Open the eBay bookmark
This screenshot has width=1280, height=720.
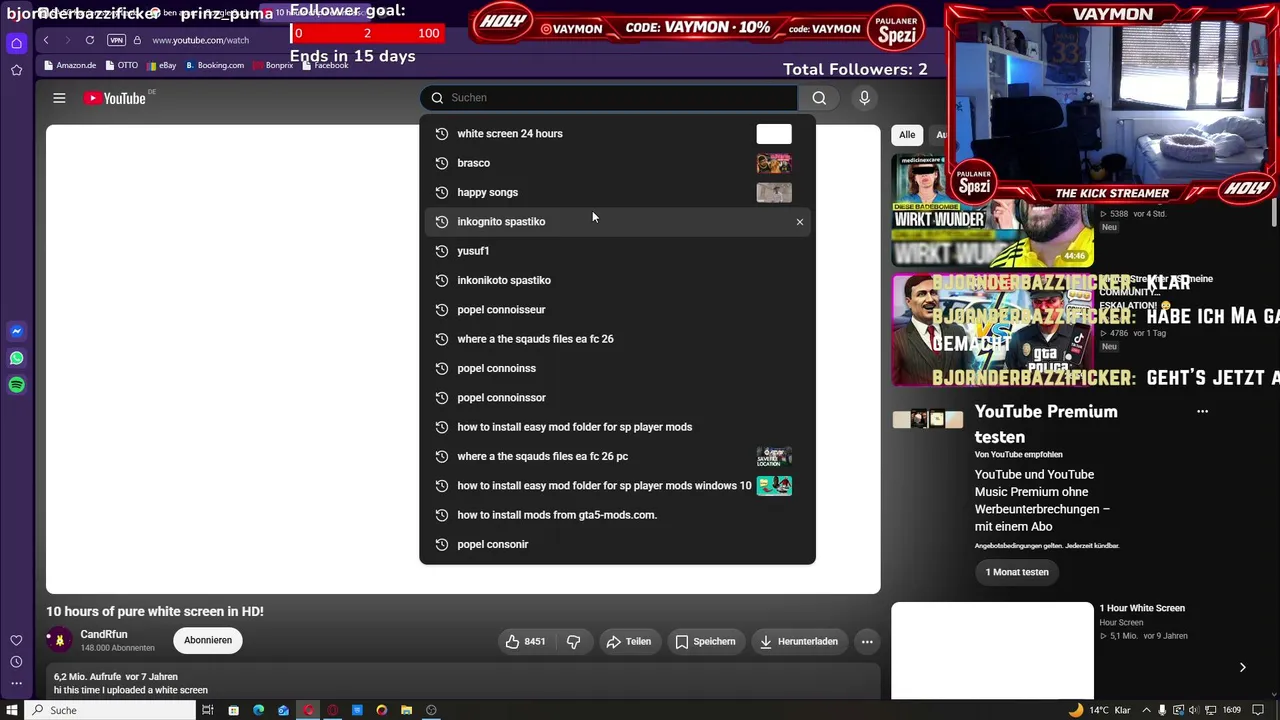(x=161, y=66)
